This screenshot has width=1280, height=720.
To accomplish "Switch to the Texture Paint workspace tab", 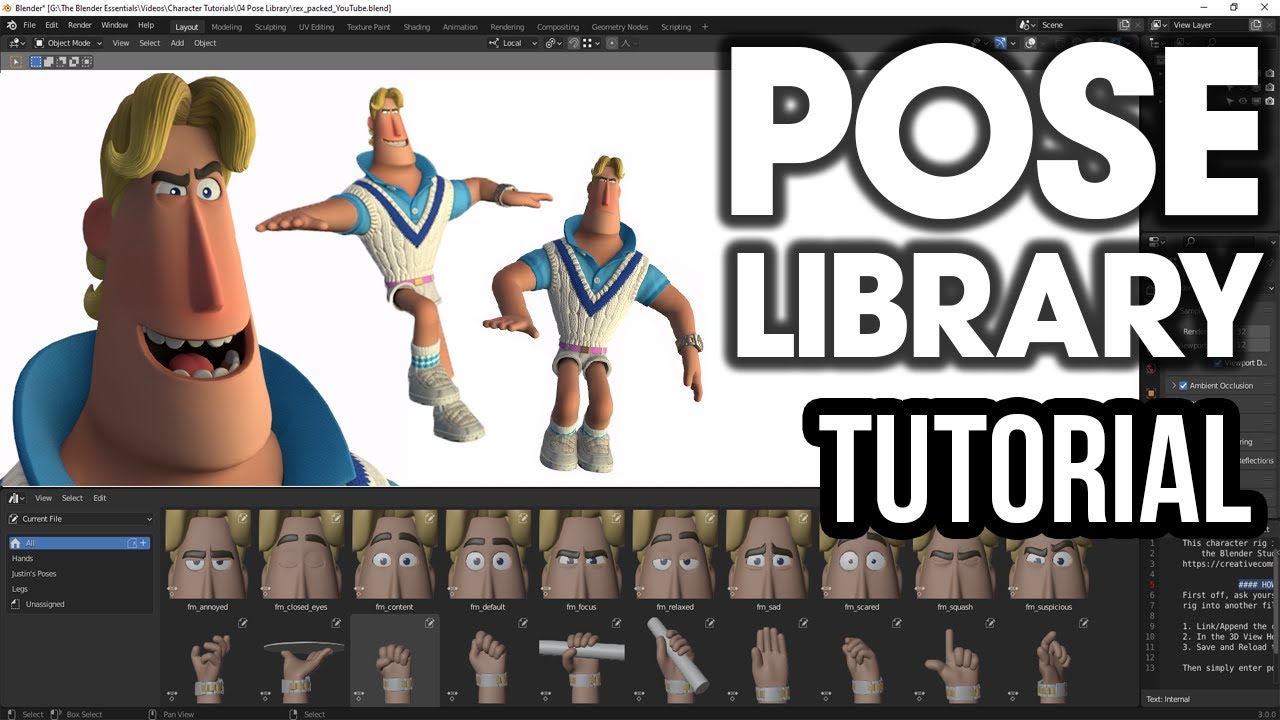I will point(369,27).
